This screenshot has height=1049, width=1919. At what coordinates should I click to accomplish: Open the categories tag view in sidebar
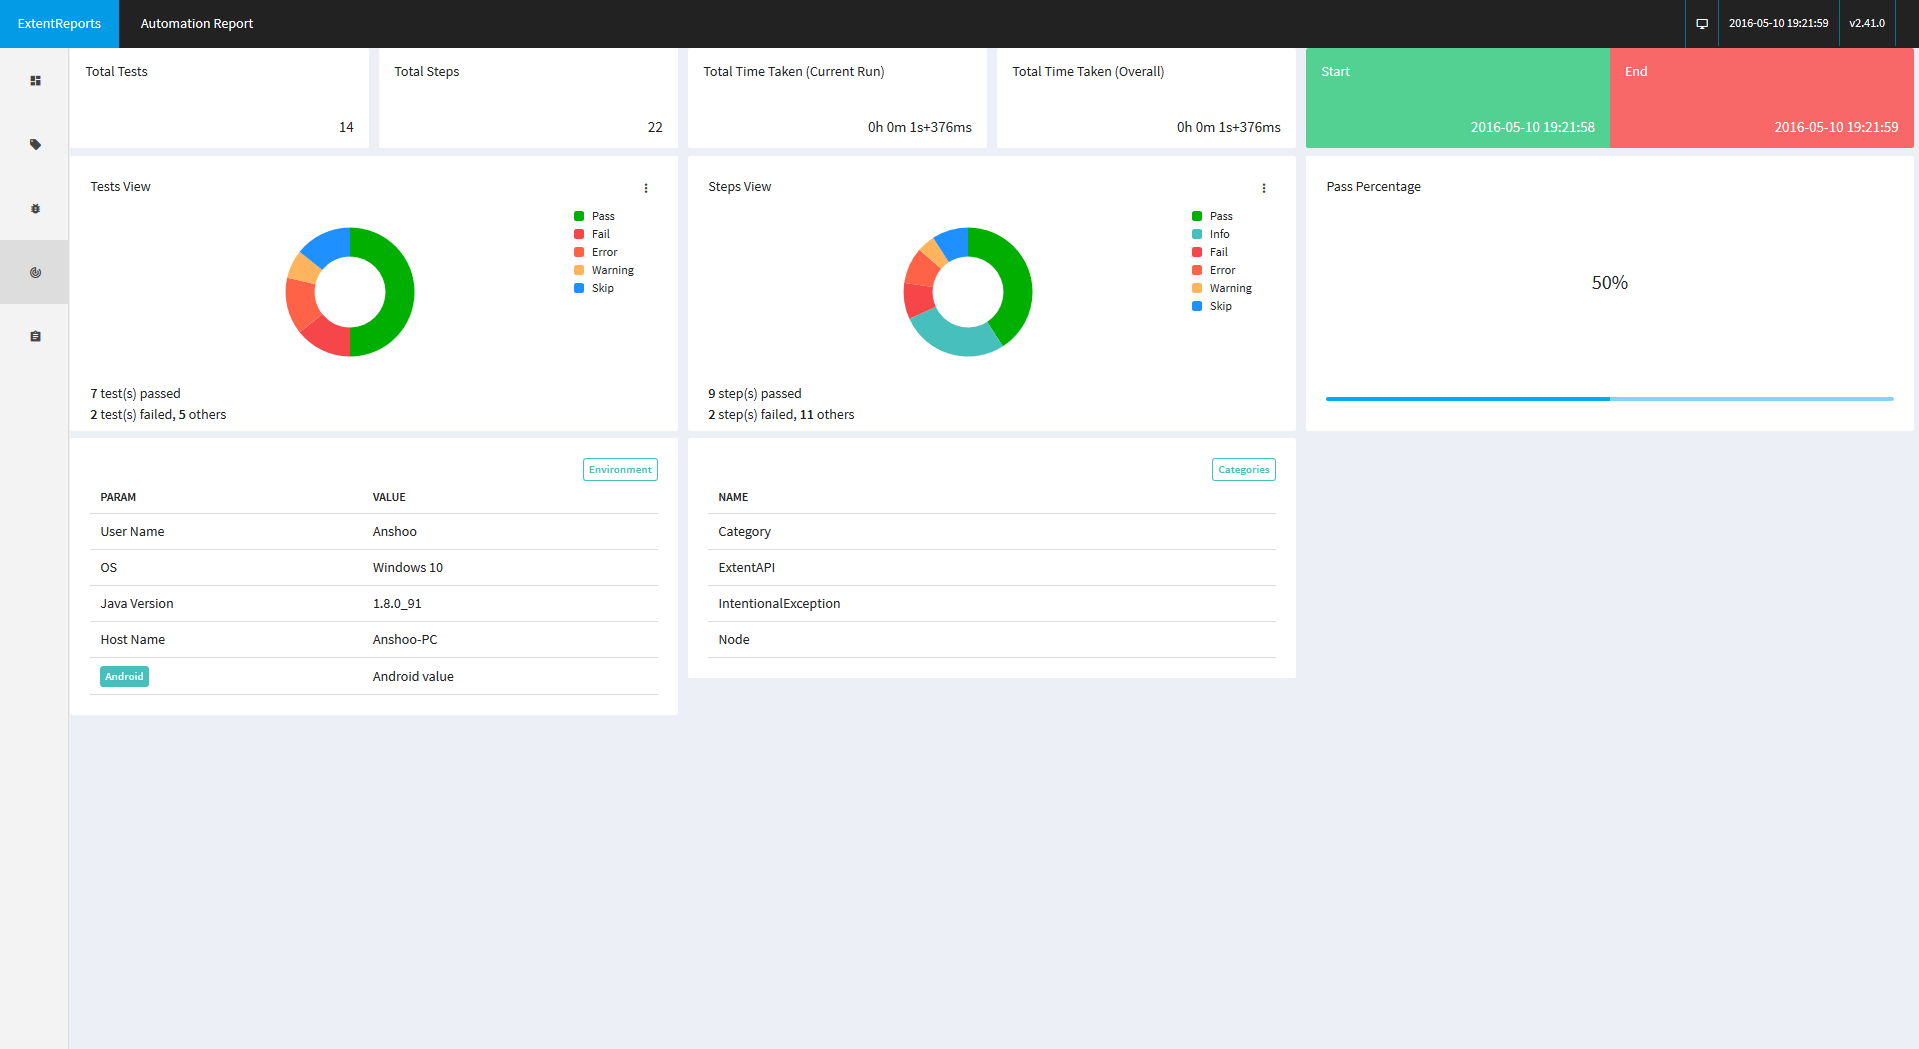tap(35, 145)
